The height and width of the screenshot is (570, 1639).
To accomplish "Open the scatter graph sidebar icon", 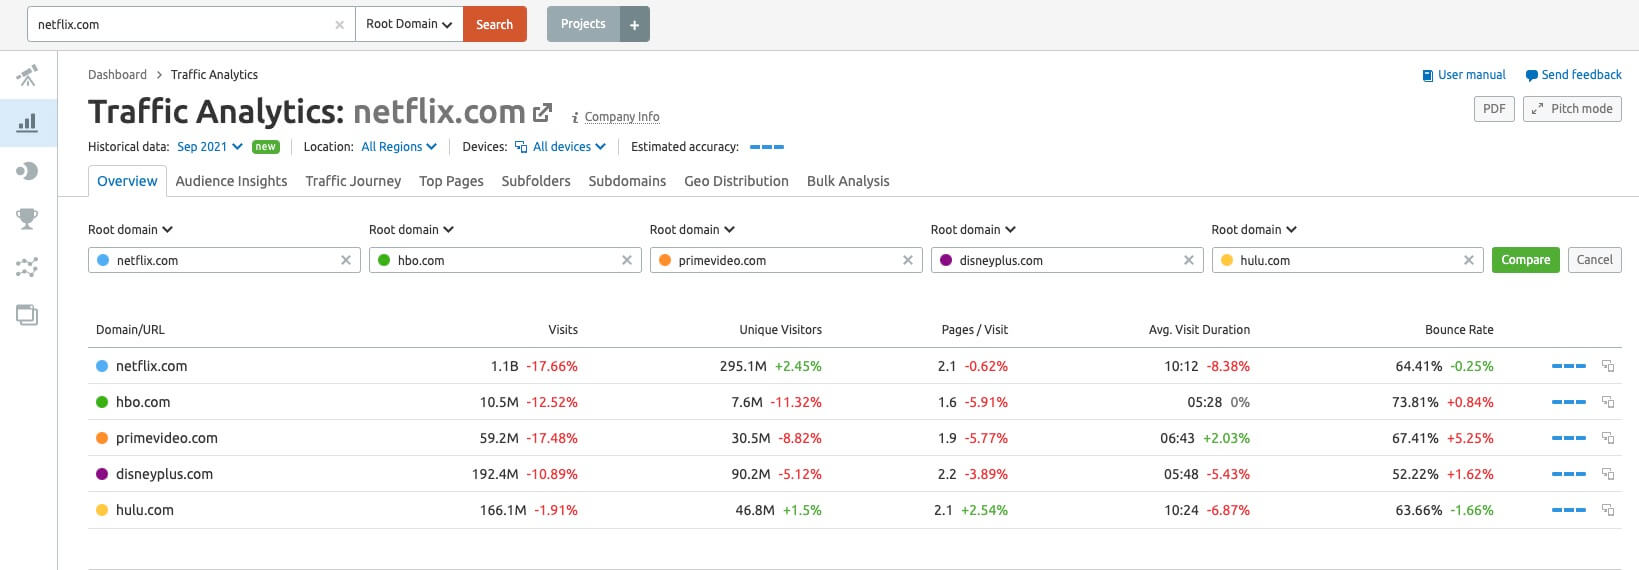I will [27, 267].
